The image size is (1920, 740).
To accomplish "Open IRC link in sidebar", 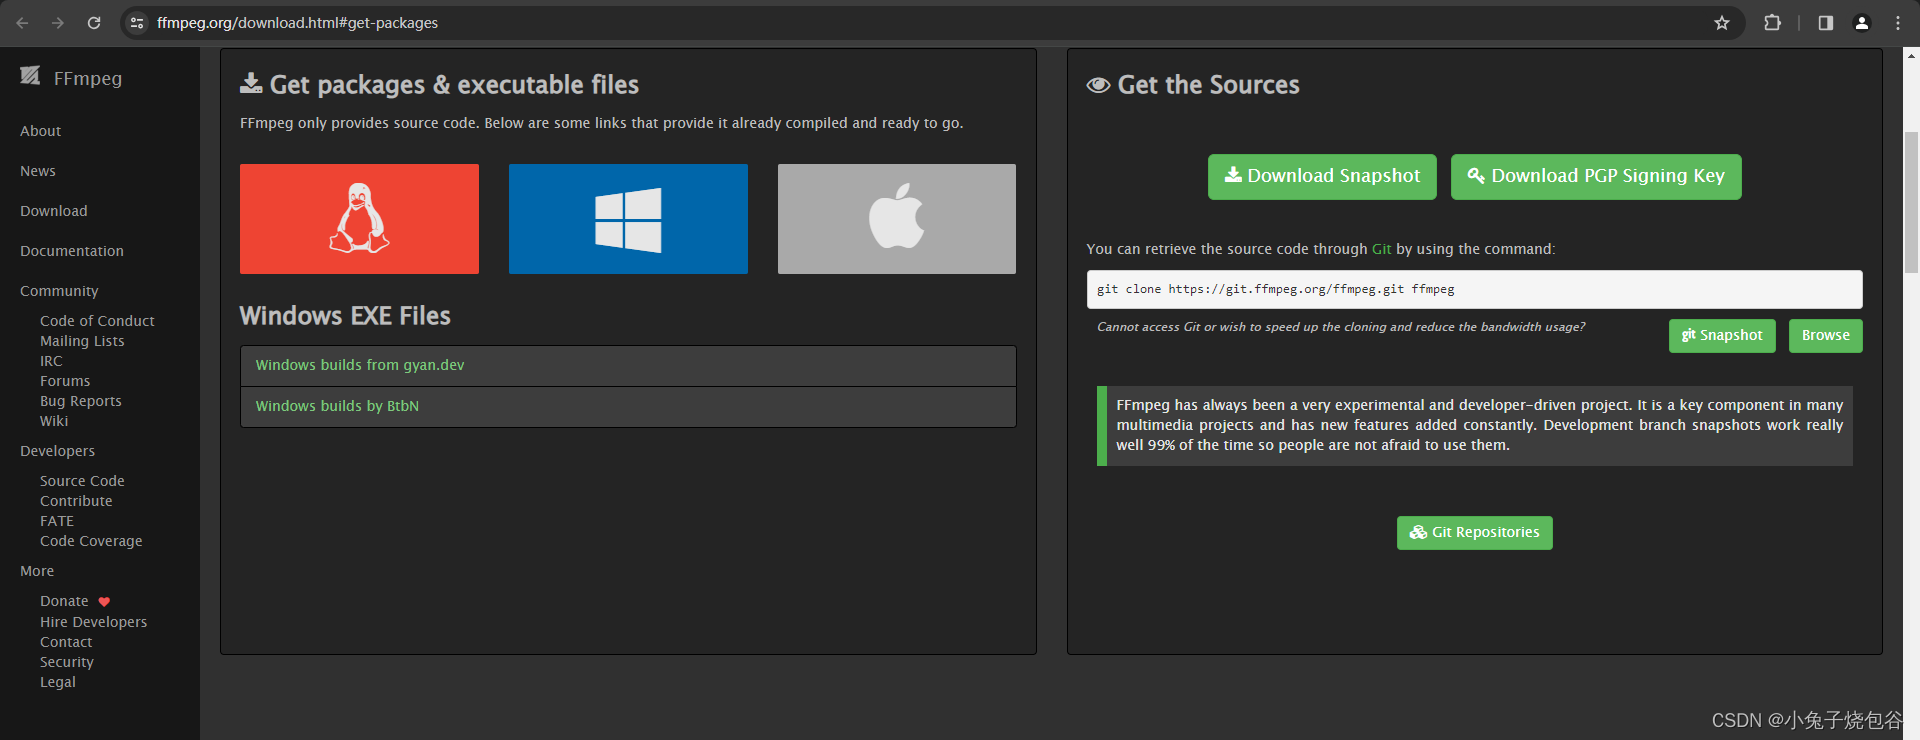I will tap(51, 361).
